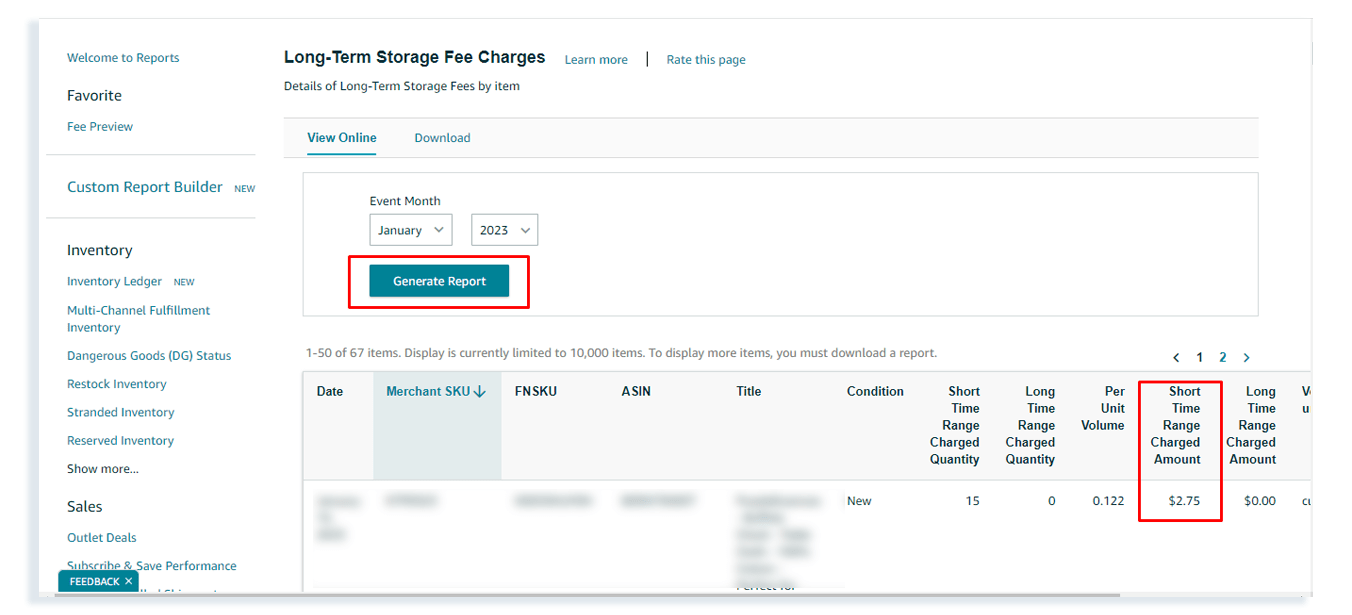
Task: Open the Restock Inventory report
Action: (x=116, y=383)
